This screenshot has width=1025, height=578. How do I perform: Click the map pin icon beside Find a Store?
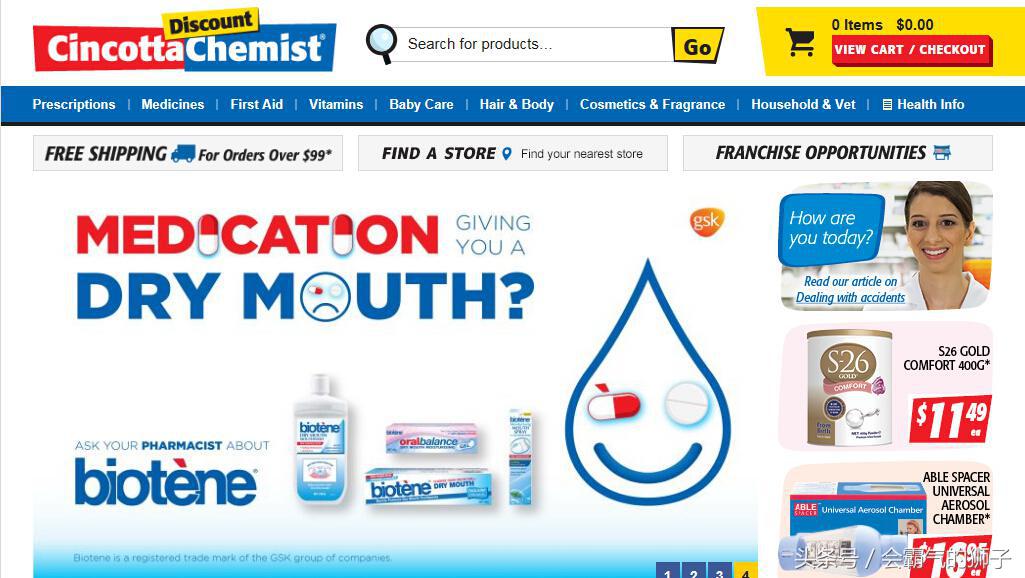pos(507,154)
